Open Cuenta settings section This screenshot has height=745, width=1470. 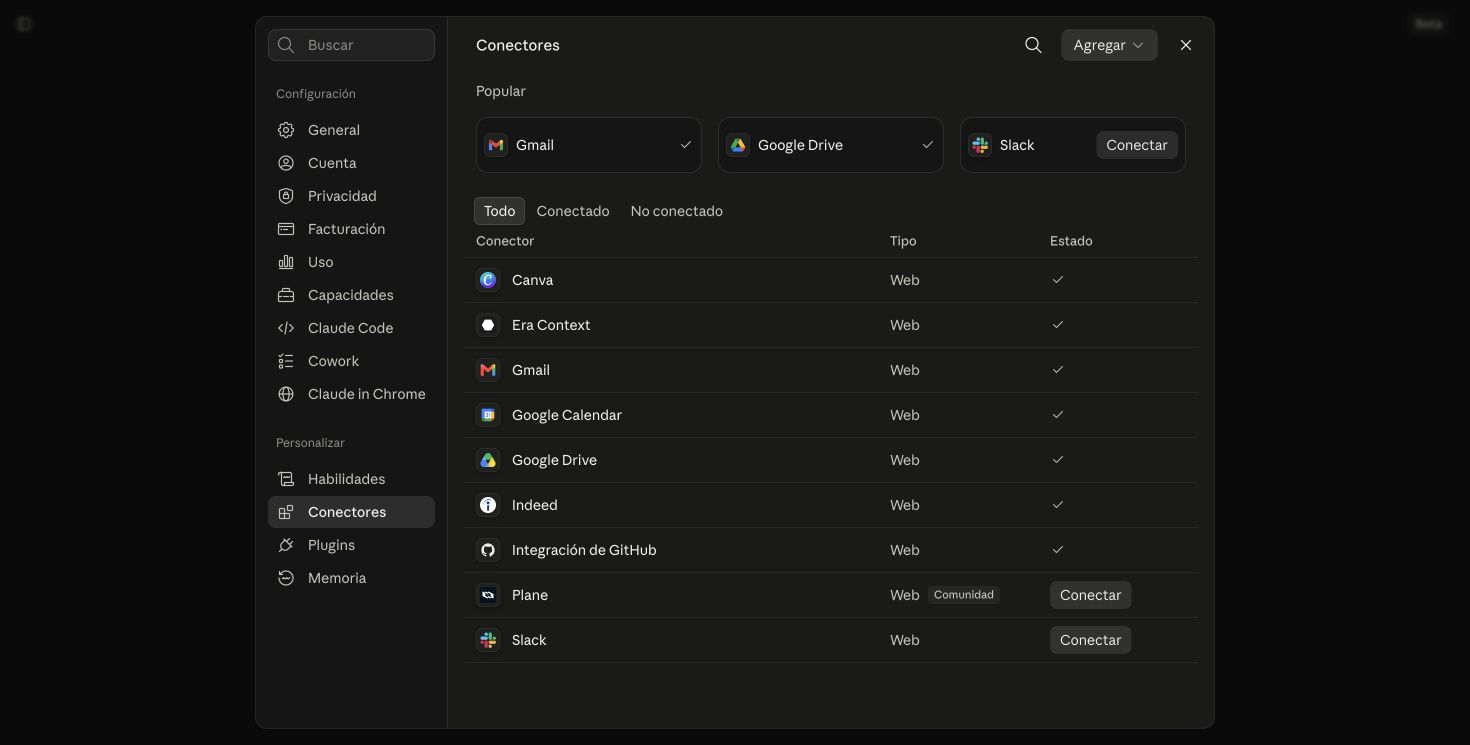pos(351,163)
